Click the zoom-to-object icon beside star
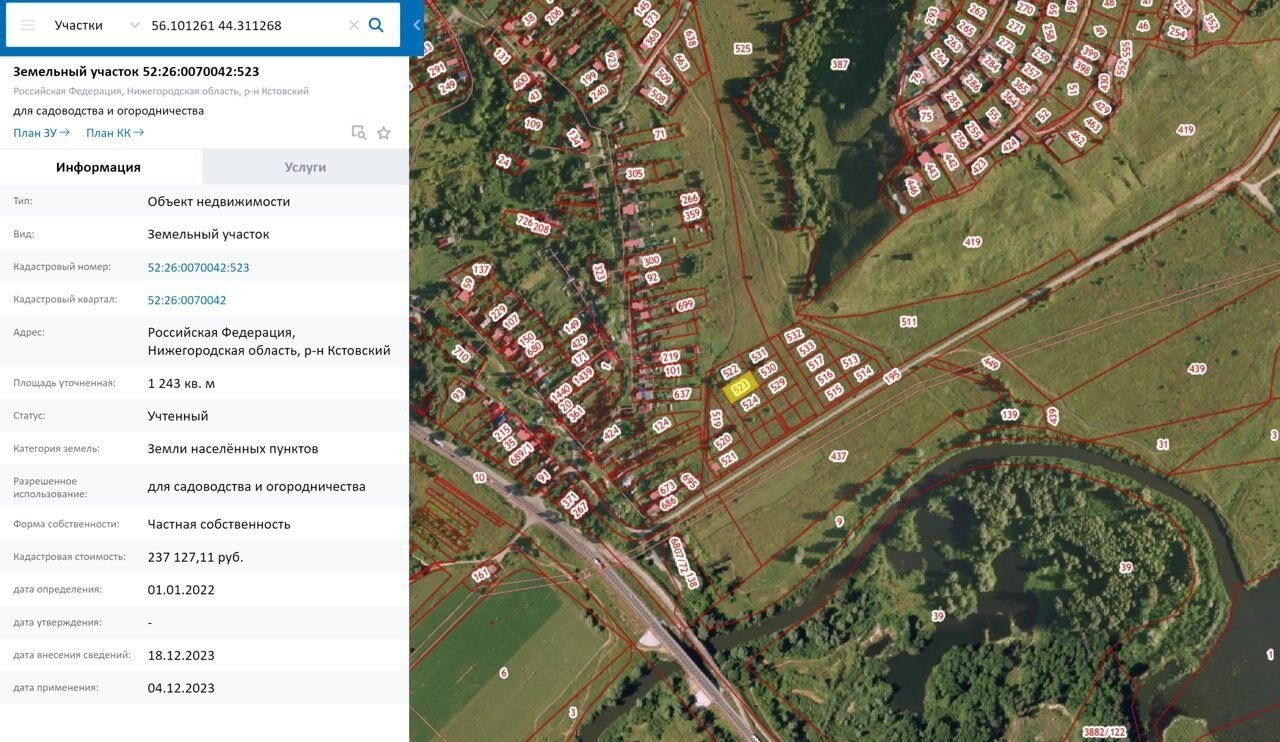Screen dimensions: 1280x742 358,133
